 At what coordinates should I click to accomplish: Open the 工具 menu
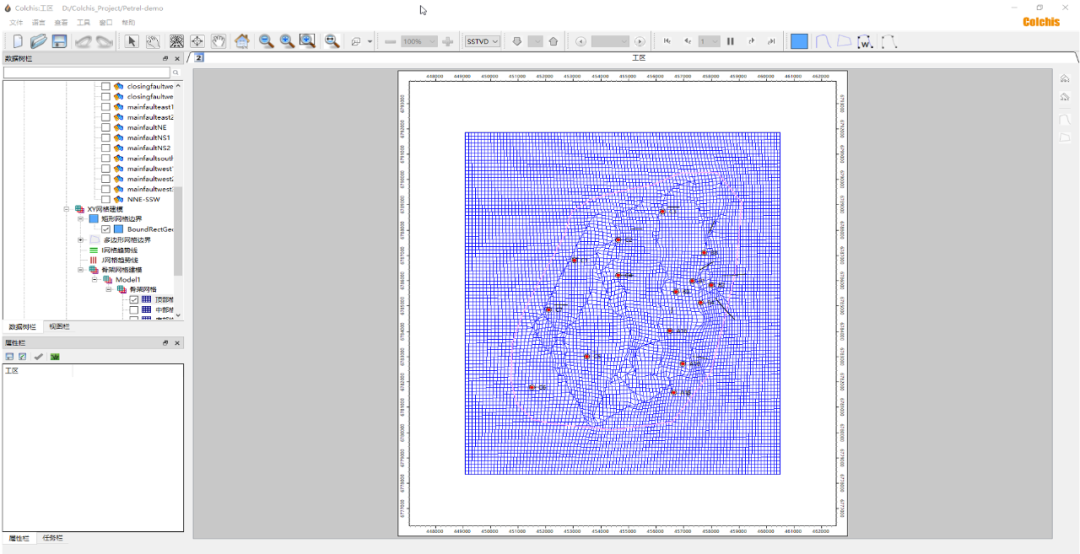point(83,21)
